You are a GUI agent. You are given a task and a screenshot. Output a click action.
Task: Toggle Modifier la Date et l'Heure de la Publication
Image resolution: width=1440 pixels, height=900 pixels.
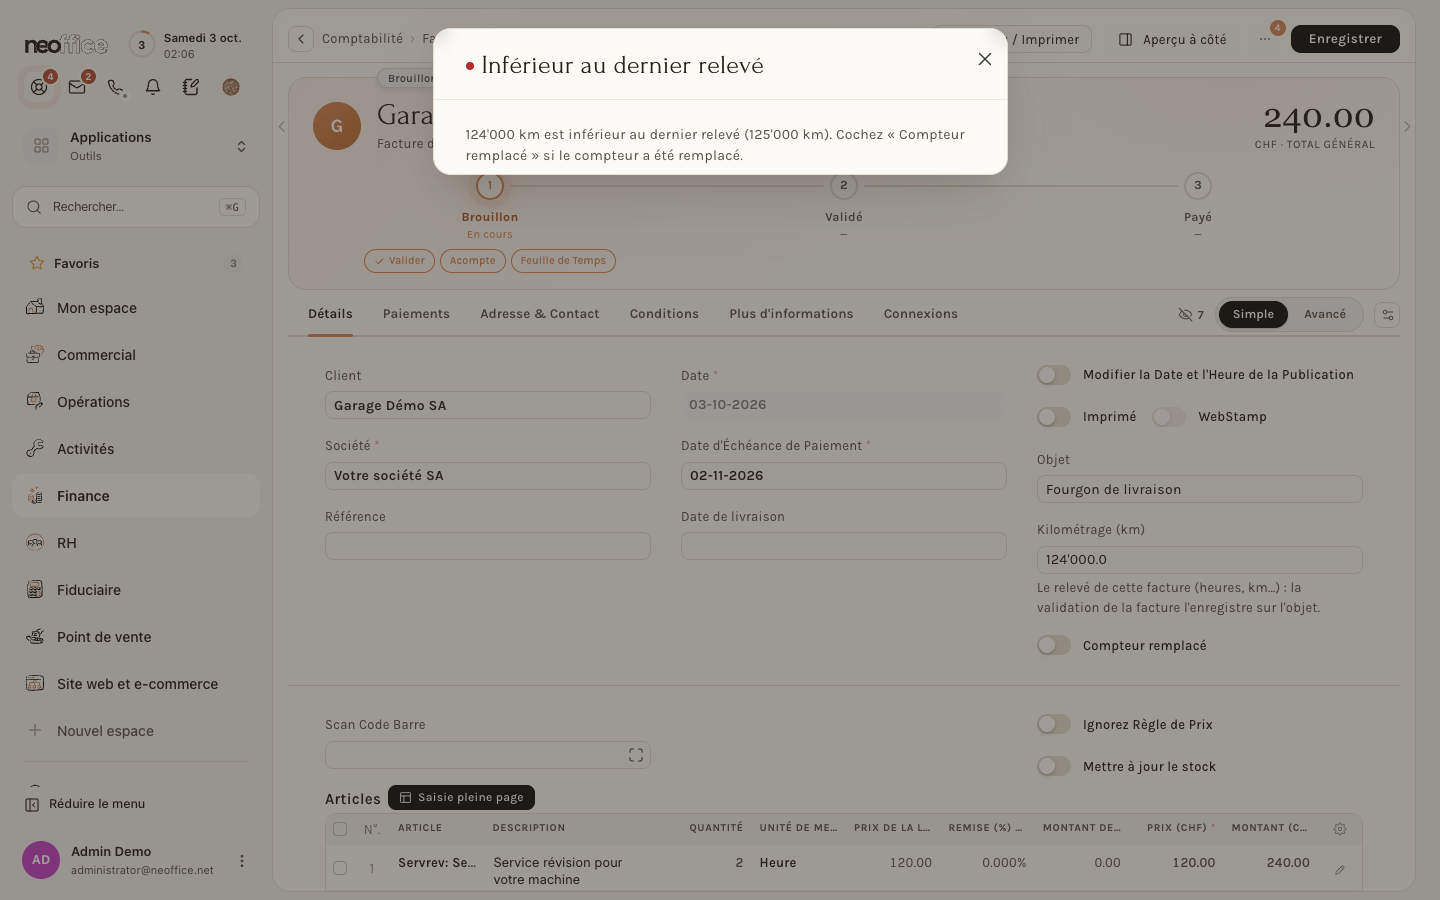pos(1054,375)
